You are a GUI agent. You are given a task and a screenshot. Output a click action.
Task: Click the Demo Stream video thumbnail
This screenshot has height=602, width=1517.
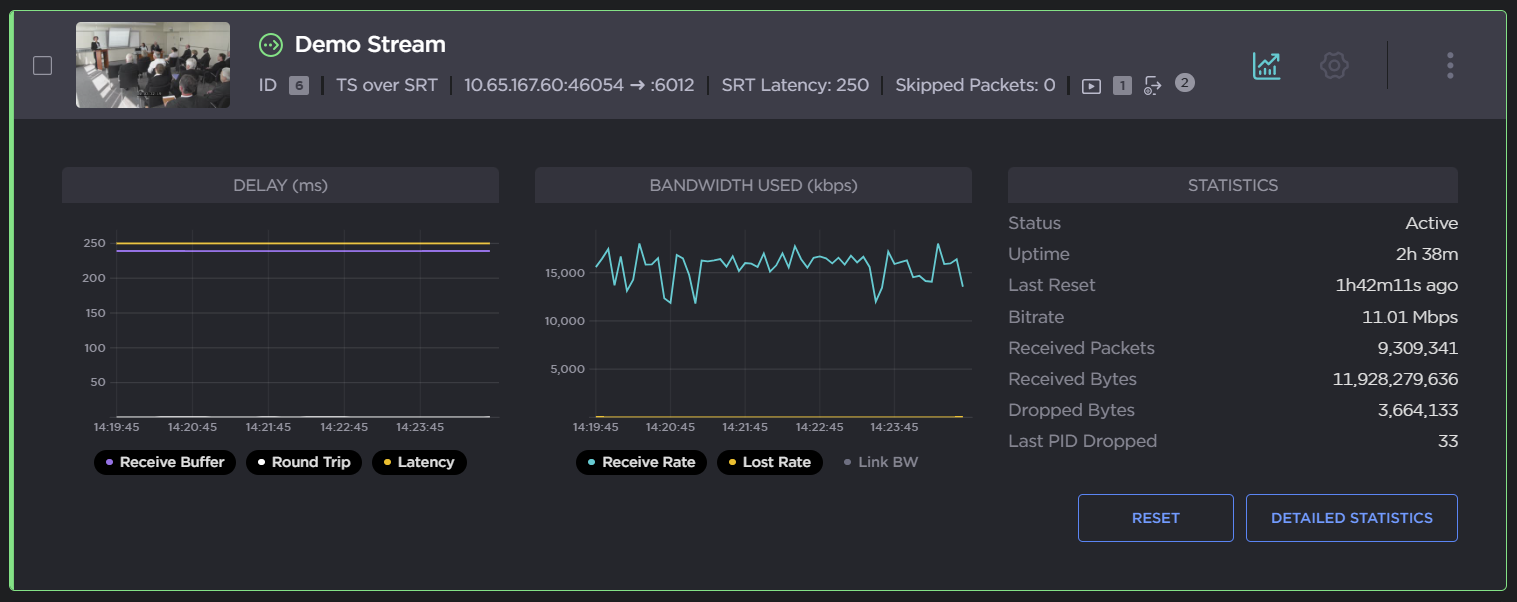point(152,64)
